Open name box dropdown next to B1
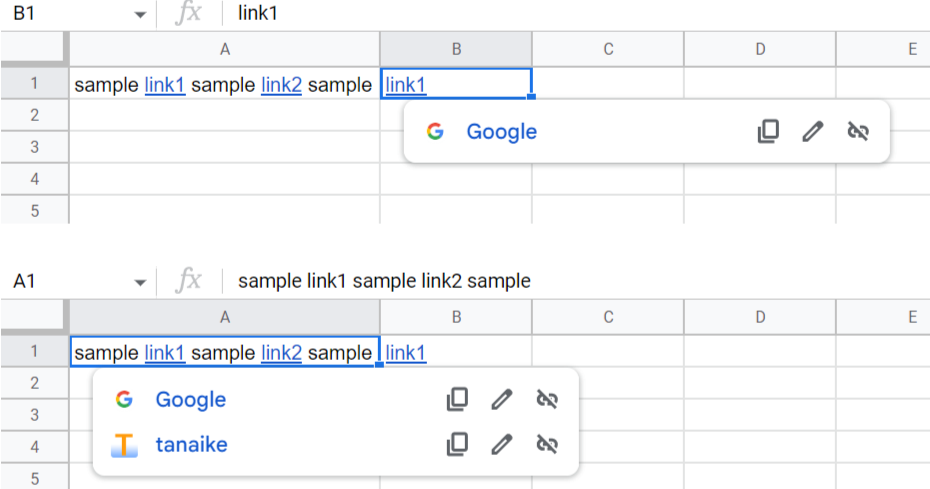The height and width of the screenshot is (489, 930). point(140,14)
